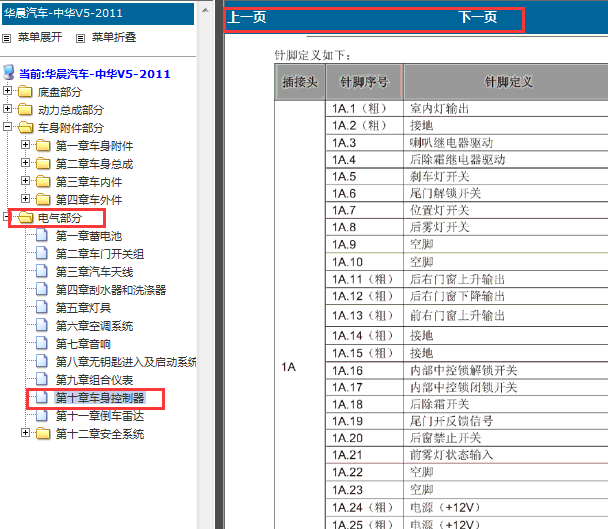Viewport: 608px width, 529px height.
Task: Click page icon for 第十章车身控制器
Action: (42, 397)
